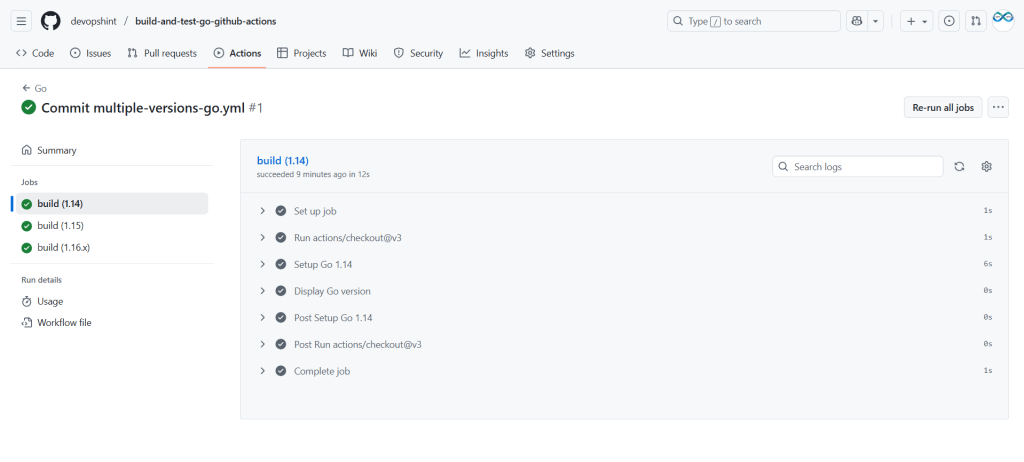The height and width of the screenshot is (462, 1024).
Task: Expand the Set up job step
Action: coord(263,211)
